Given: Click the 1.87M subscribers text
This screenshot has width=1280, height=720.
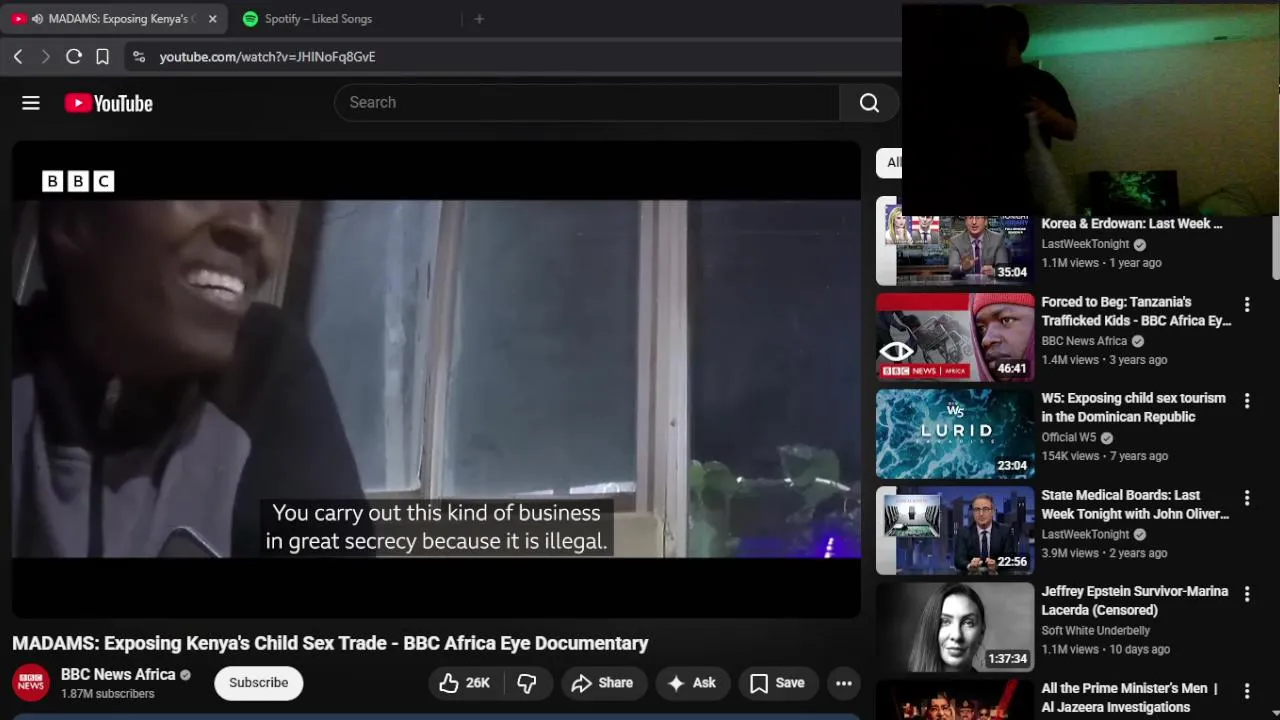Looking at the screenshot, I should (108, 694).
